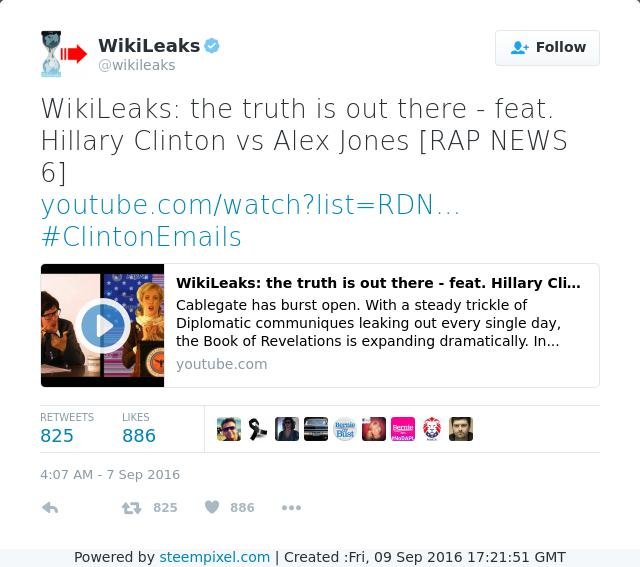View the 886 likes count

point(139,436)
